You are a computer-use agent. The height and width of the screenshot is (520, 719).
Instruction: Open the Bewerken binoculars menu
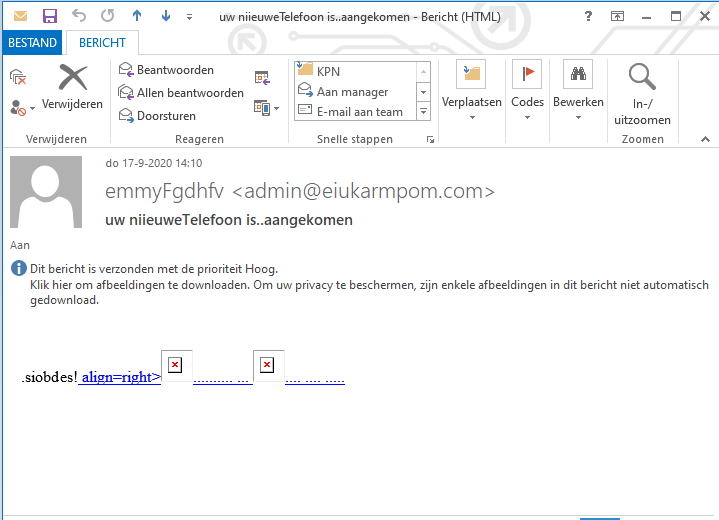[578, 92]
